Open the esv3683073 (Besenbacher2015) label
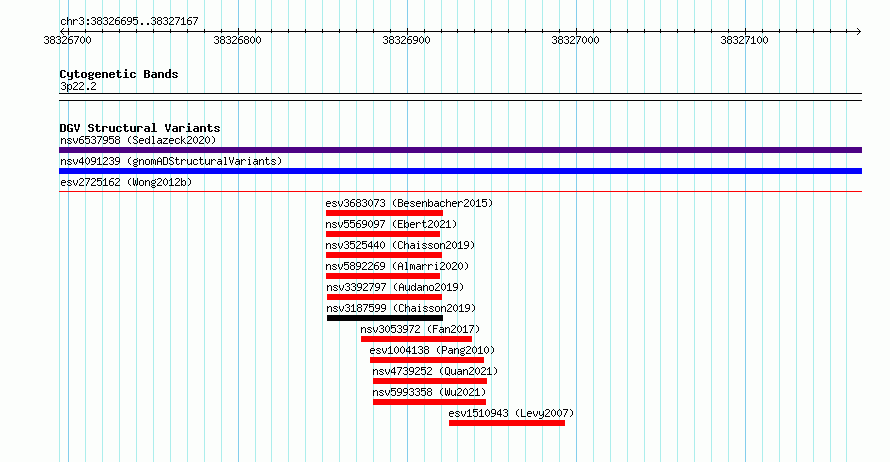890x462 pixels. point(409,203)
